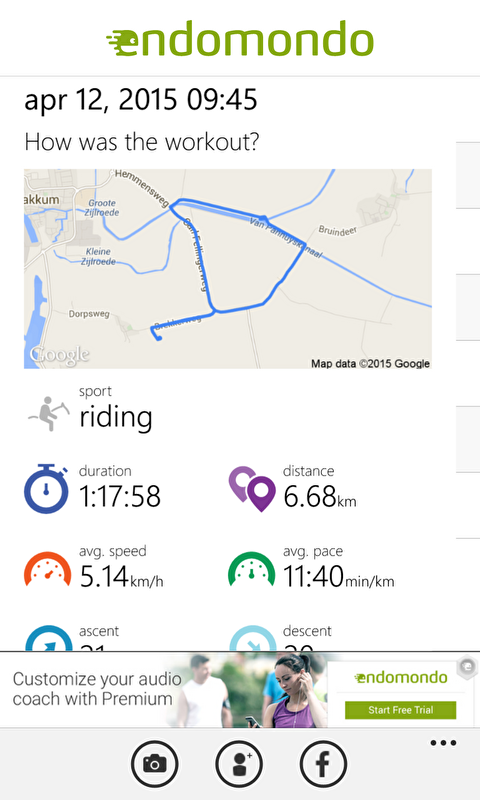The width and height of the screenshot is (480, 800).
Task: Tap the 6.68 km distance value
Action: coord(320,496)
